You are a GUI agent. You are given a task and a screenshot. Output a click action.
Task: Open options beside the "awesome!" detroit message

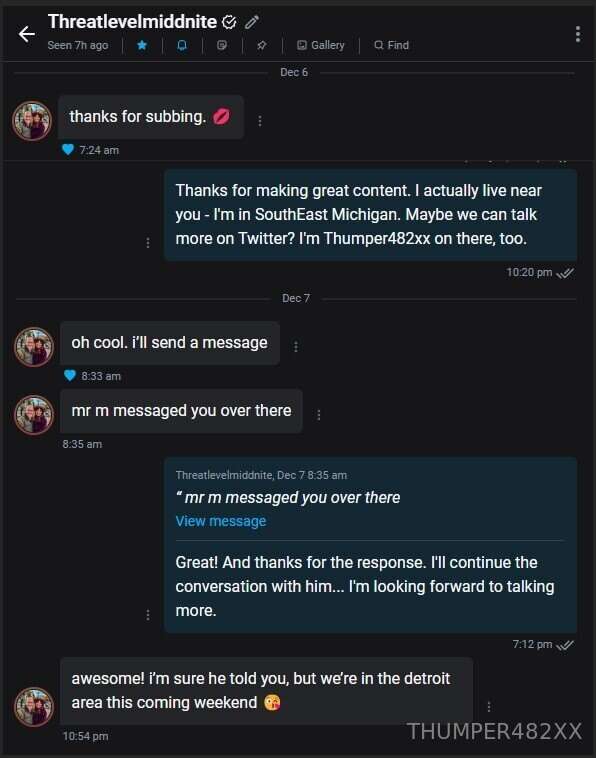coord(489,706)
